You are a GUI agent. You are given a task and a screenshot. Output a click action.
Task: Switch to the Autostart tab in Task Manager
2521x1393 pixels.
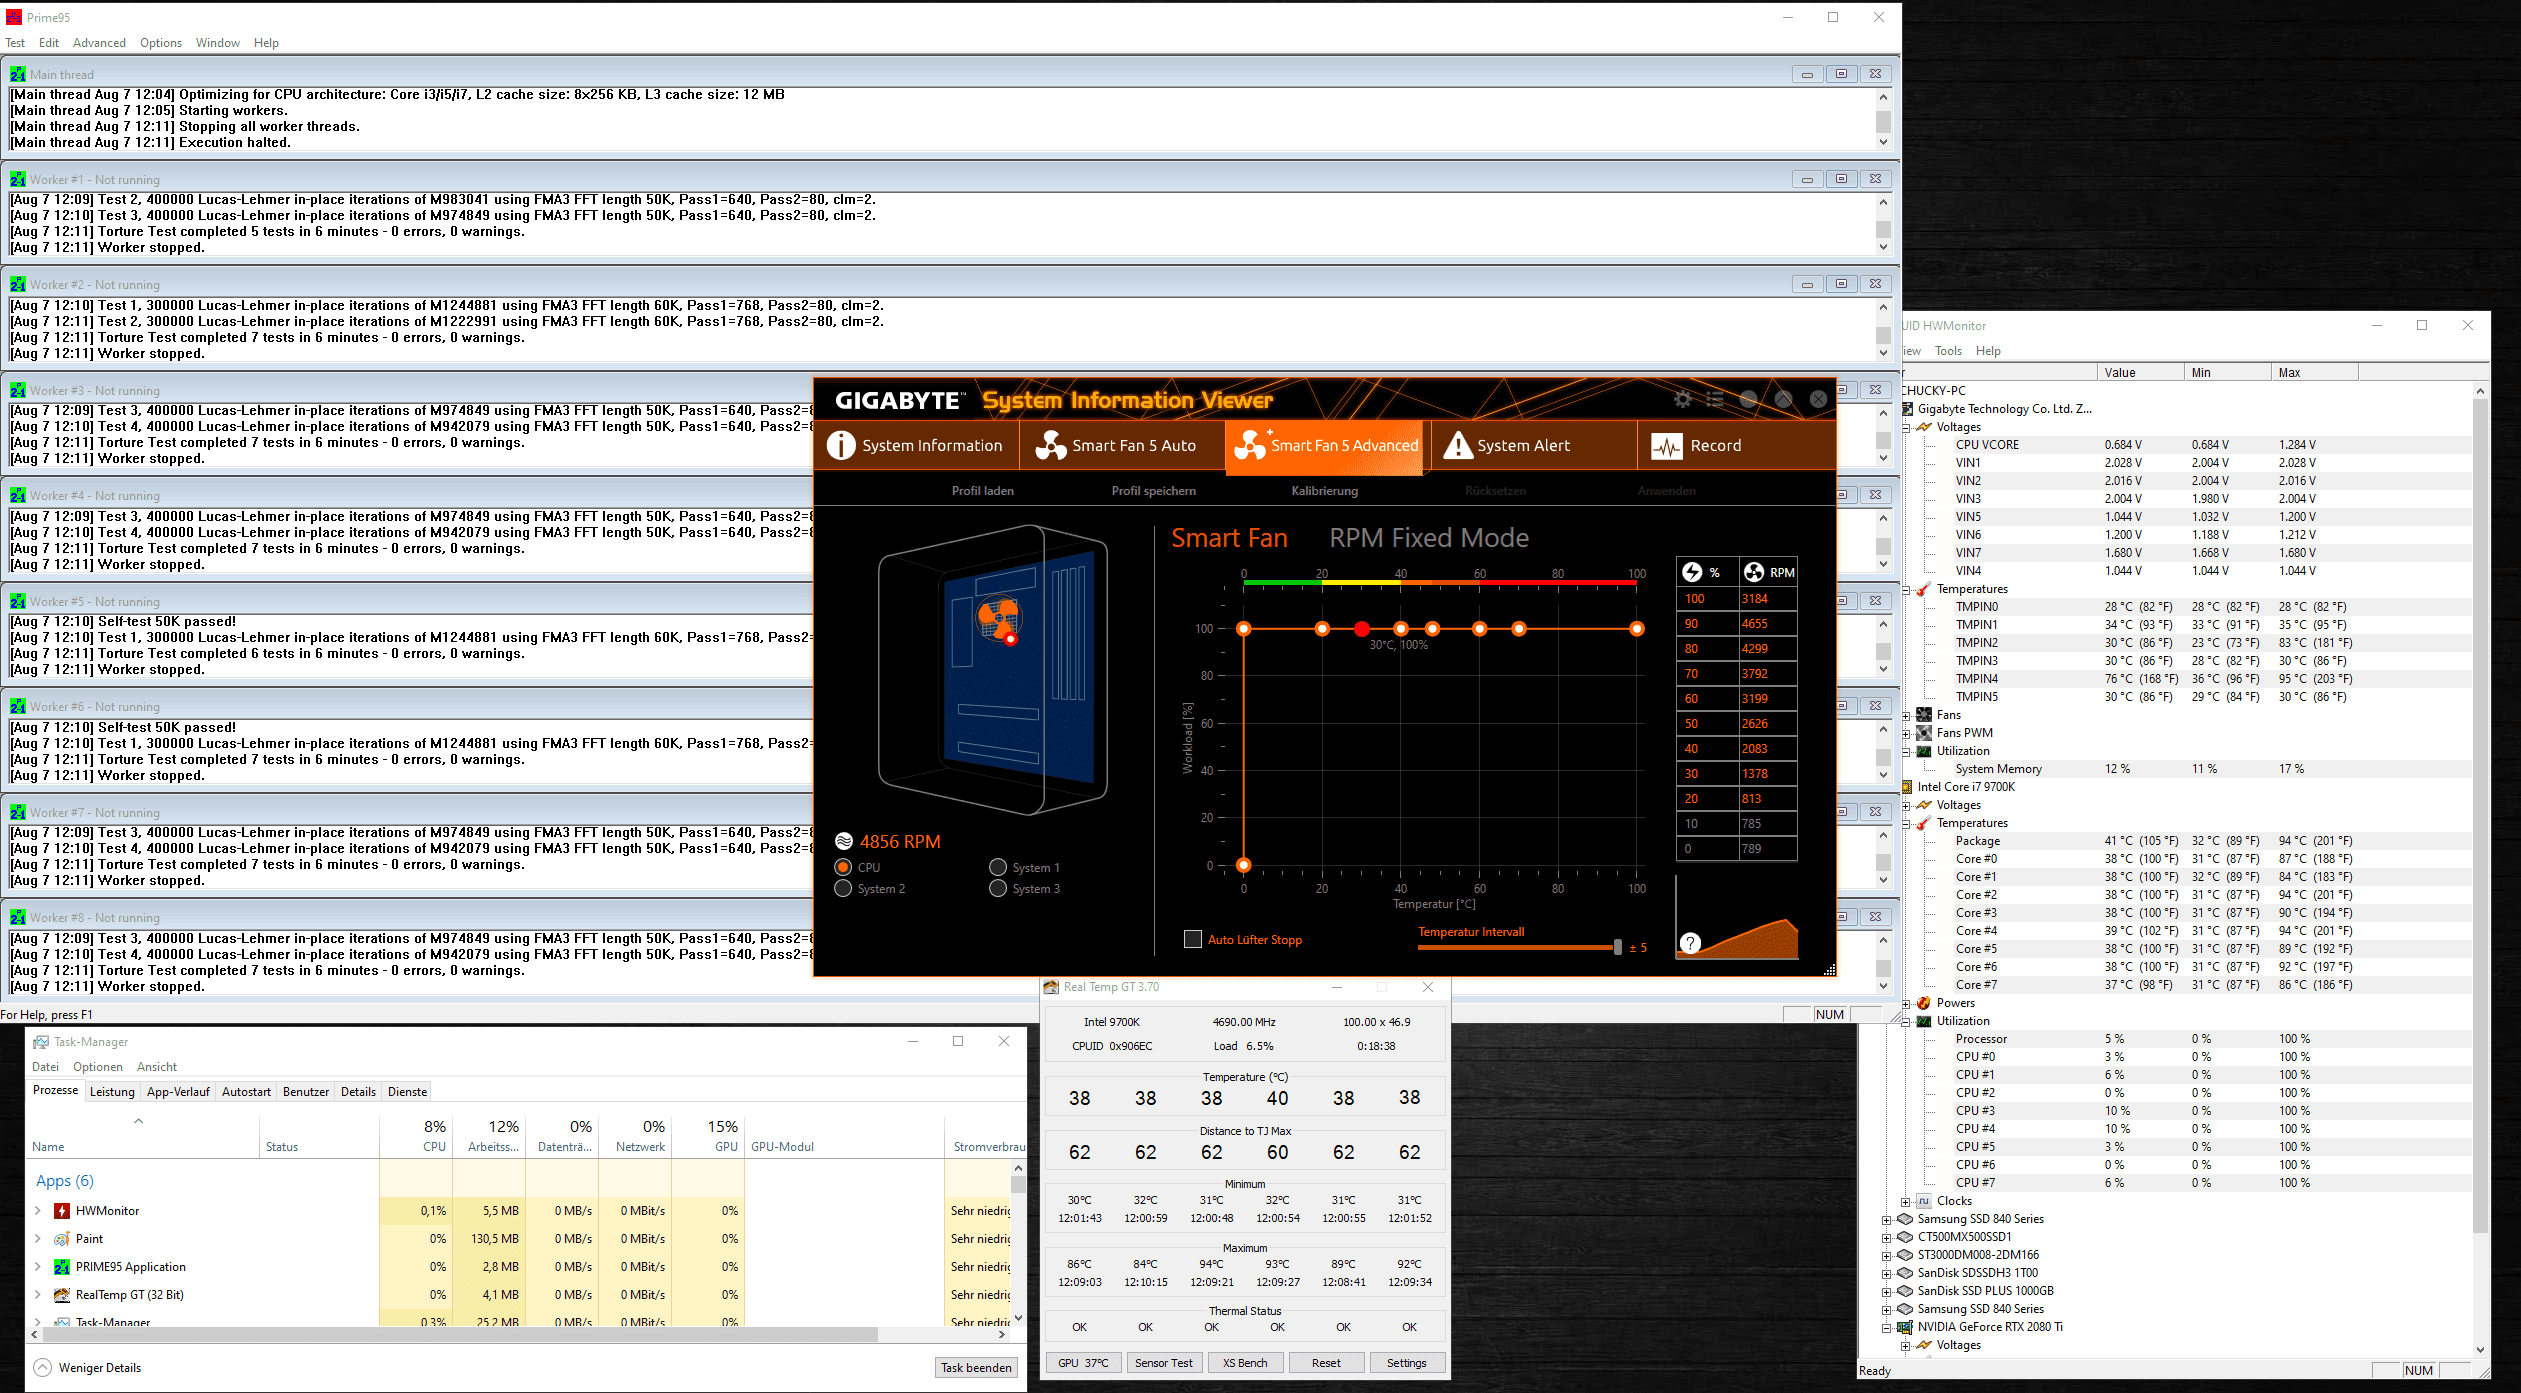click(x=246, y=1091)
